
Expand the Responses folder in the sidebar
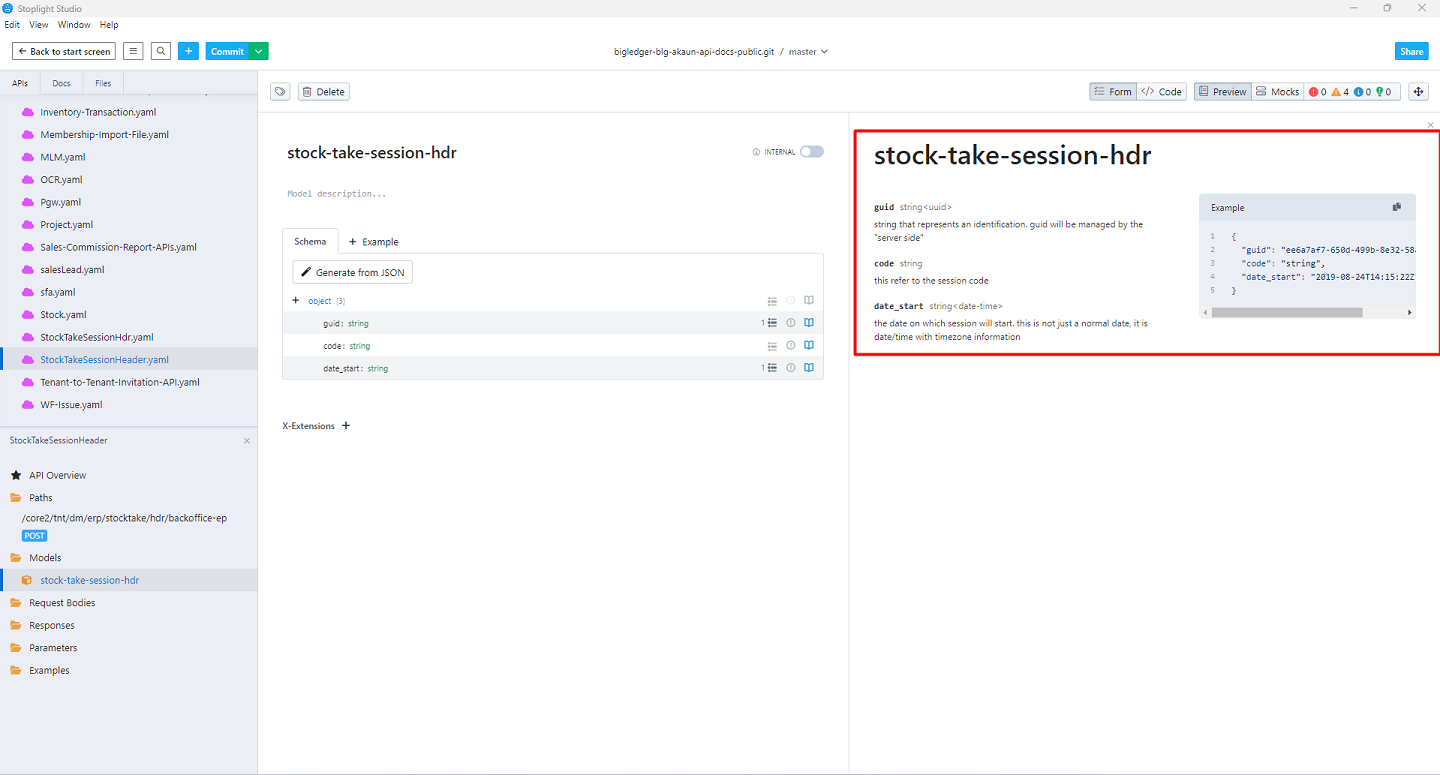click(52, 626)
